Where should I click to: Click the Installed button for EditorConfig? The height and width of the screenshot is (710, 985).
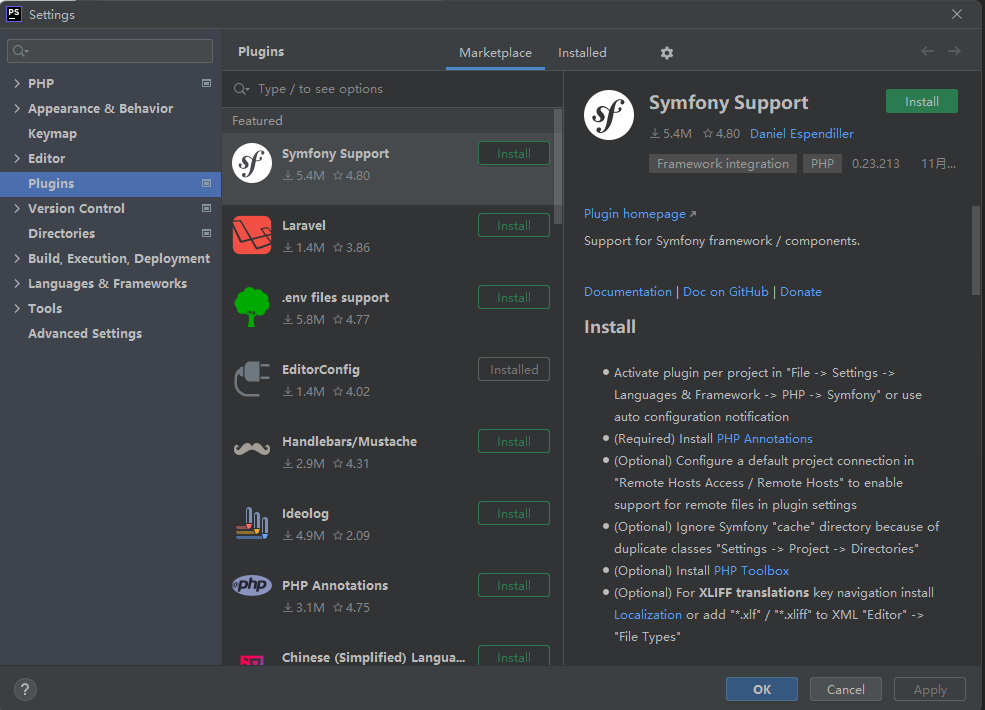(x=514, y=369)
